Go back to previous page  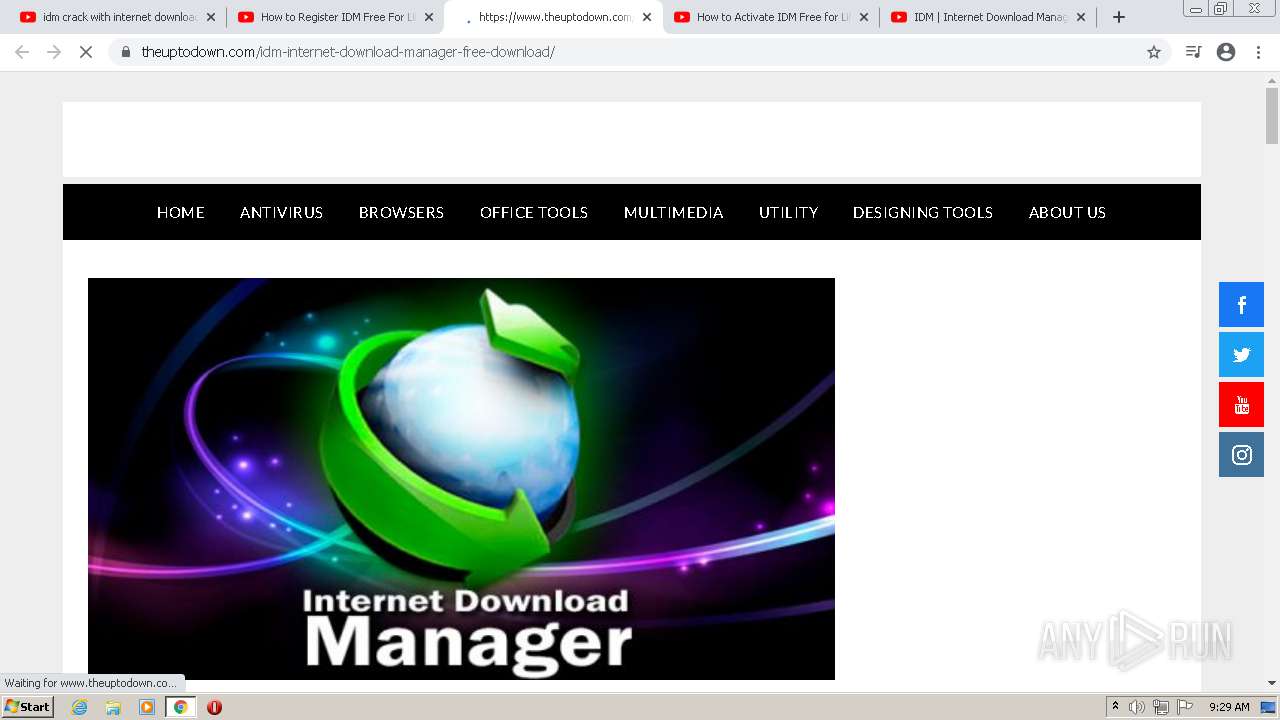[22, 52]
